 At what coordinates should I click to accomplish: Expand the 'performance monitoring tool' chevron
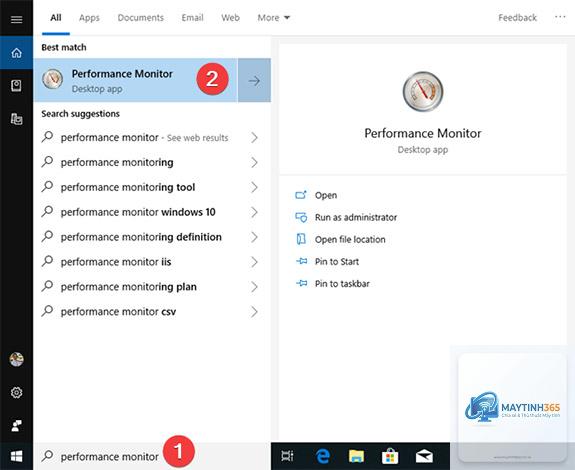254,187
